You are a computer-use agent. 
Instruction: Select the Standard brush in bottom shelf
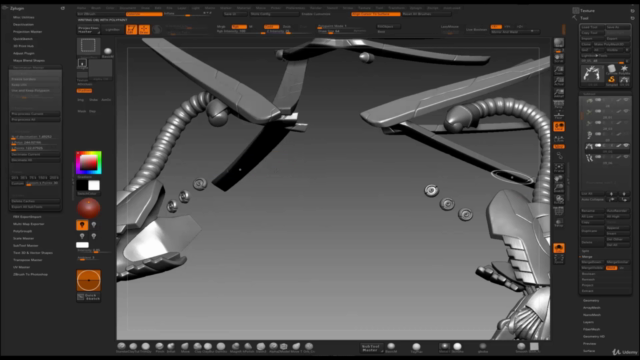pyautogui.click(x=121, y=347)
